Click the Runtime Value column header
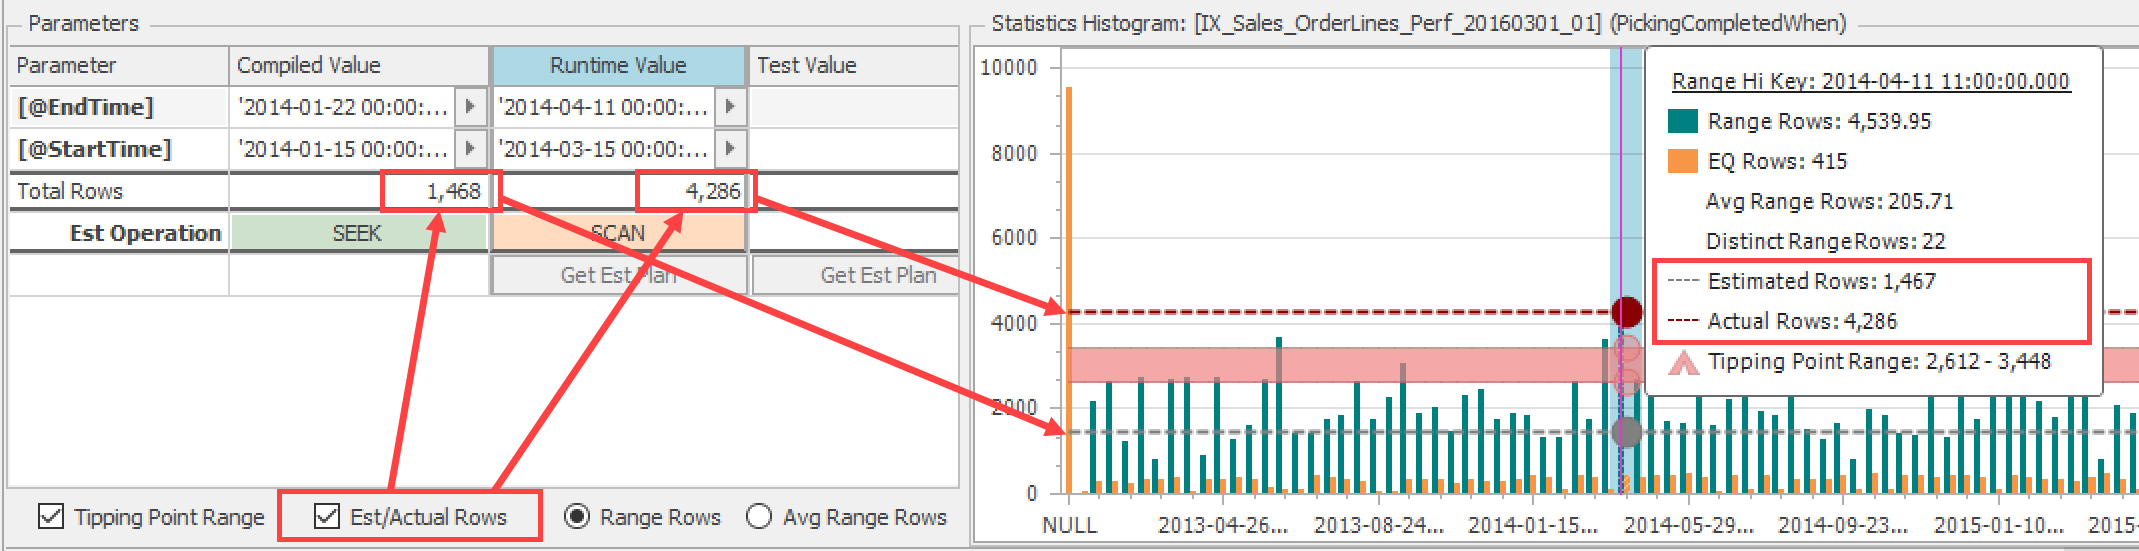Image resolution: width=2139 pixels, height=551 pixels. pyautogui.click(x=618, y=66)
